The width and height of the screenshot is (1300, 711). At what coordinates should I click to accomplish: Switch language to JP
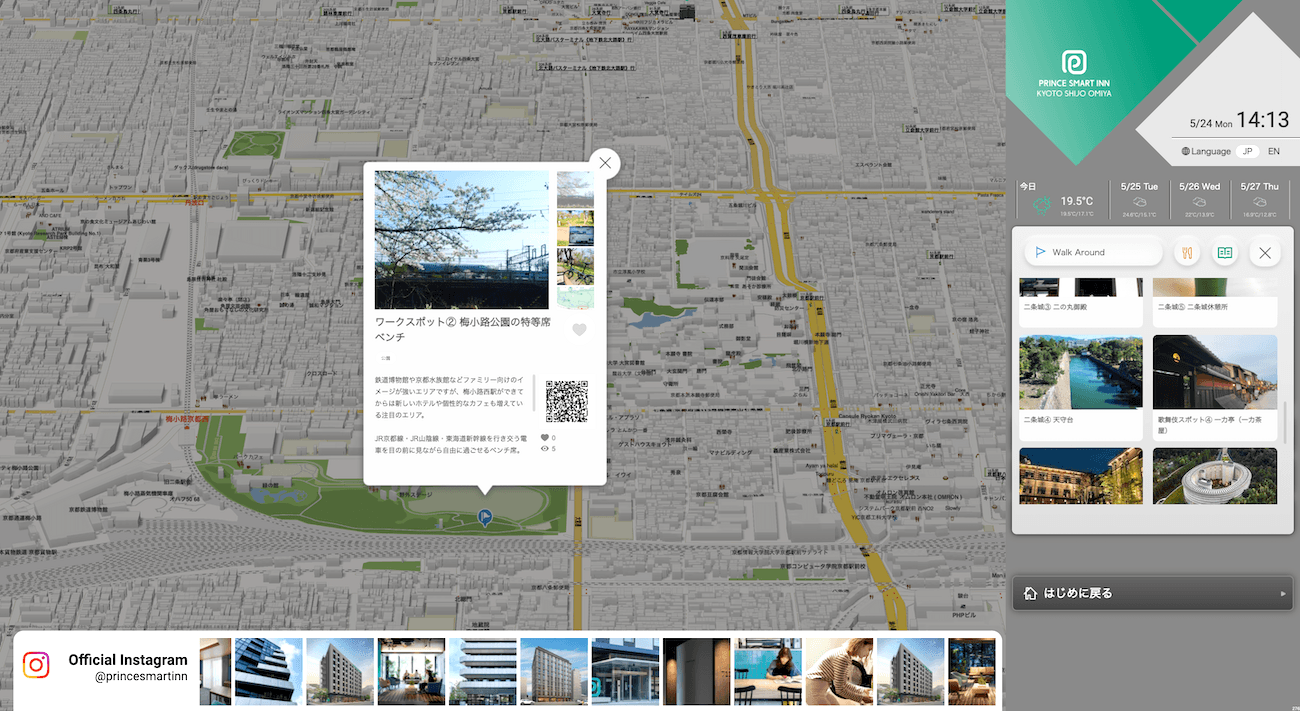[1246, 151]
